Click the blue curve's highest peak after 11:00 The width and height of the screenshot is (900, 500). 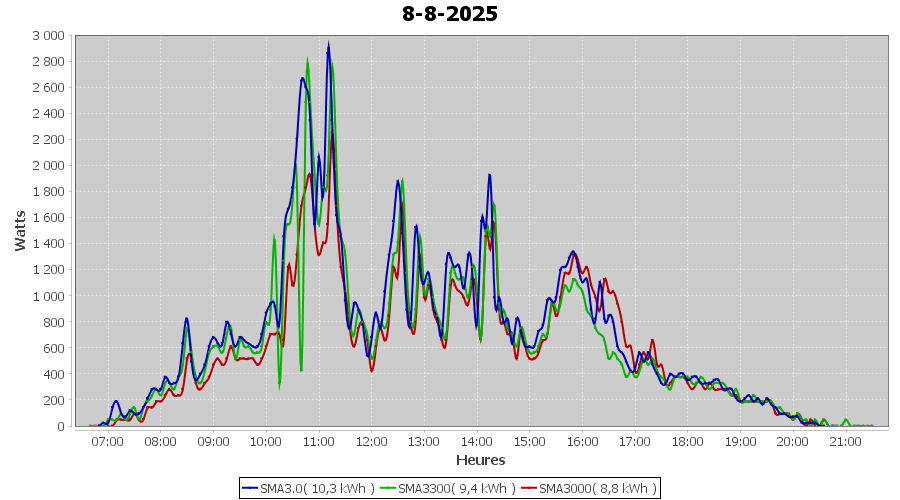coord(328,44)
